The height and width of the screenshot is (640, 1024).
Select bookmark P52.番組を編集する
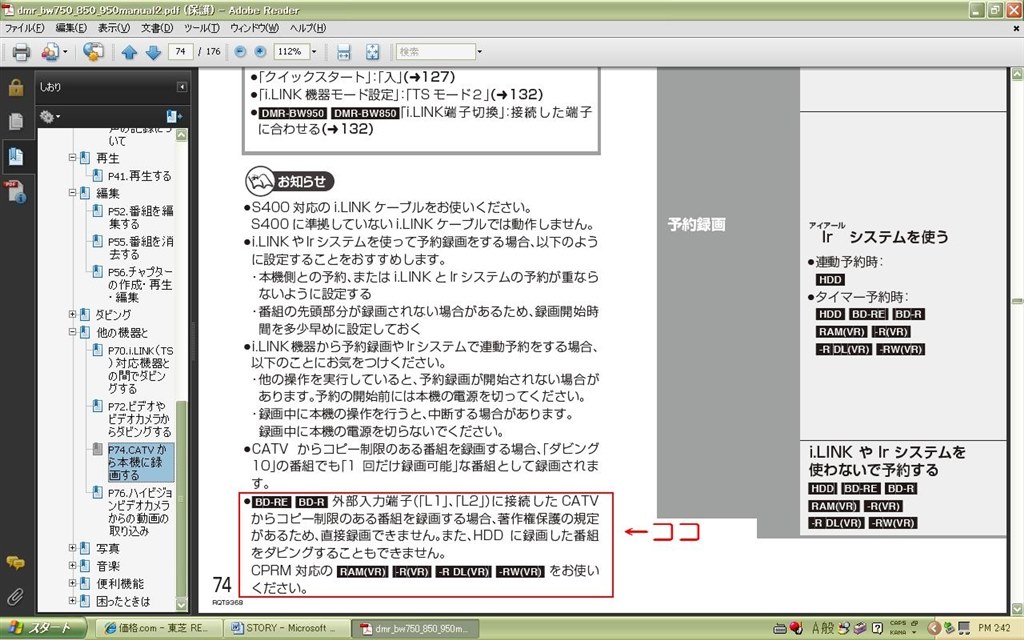click(x=140, y=217)
